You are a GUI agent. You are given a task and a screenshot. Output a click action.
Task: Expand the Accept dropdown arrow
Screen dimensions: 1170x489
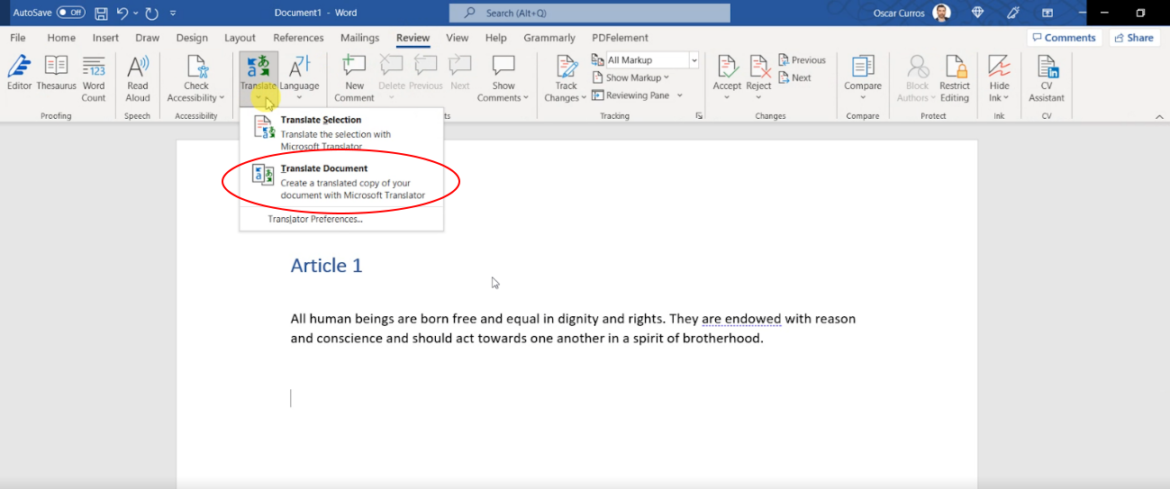[x=727, y=98]
